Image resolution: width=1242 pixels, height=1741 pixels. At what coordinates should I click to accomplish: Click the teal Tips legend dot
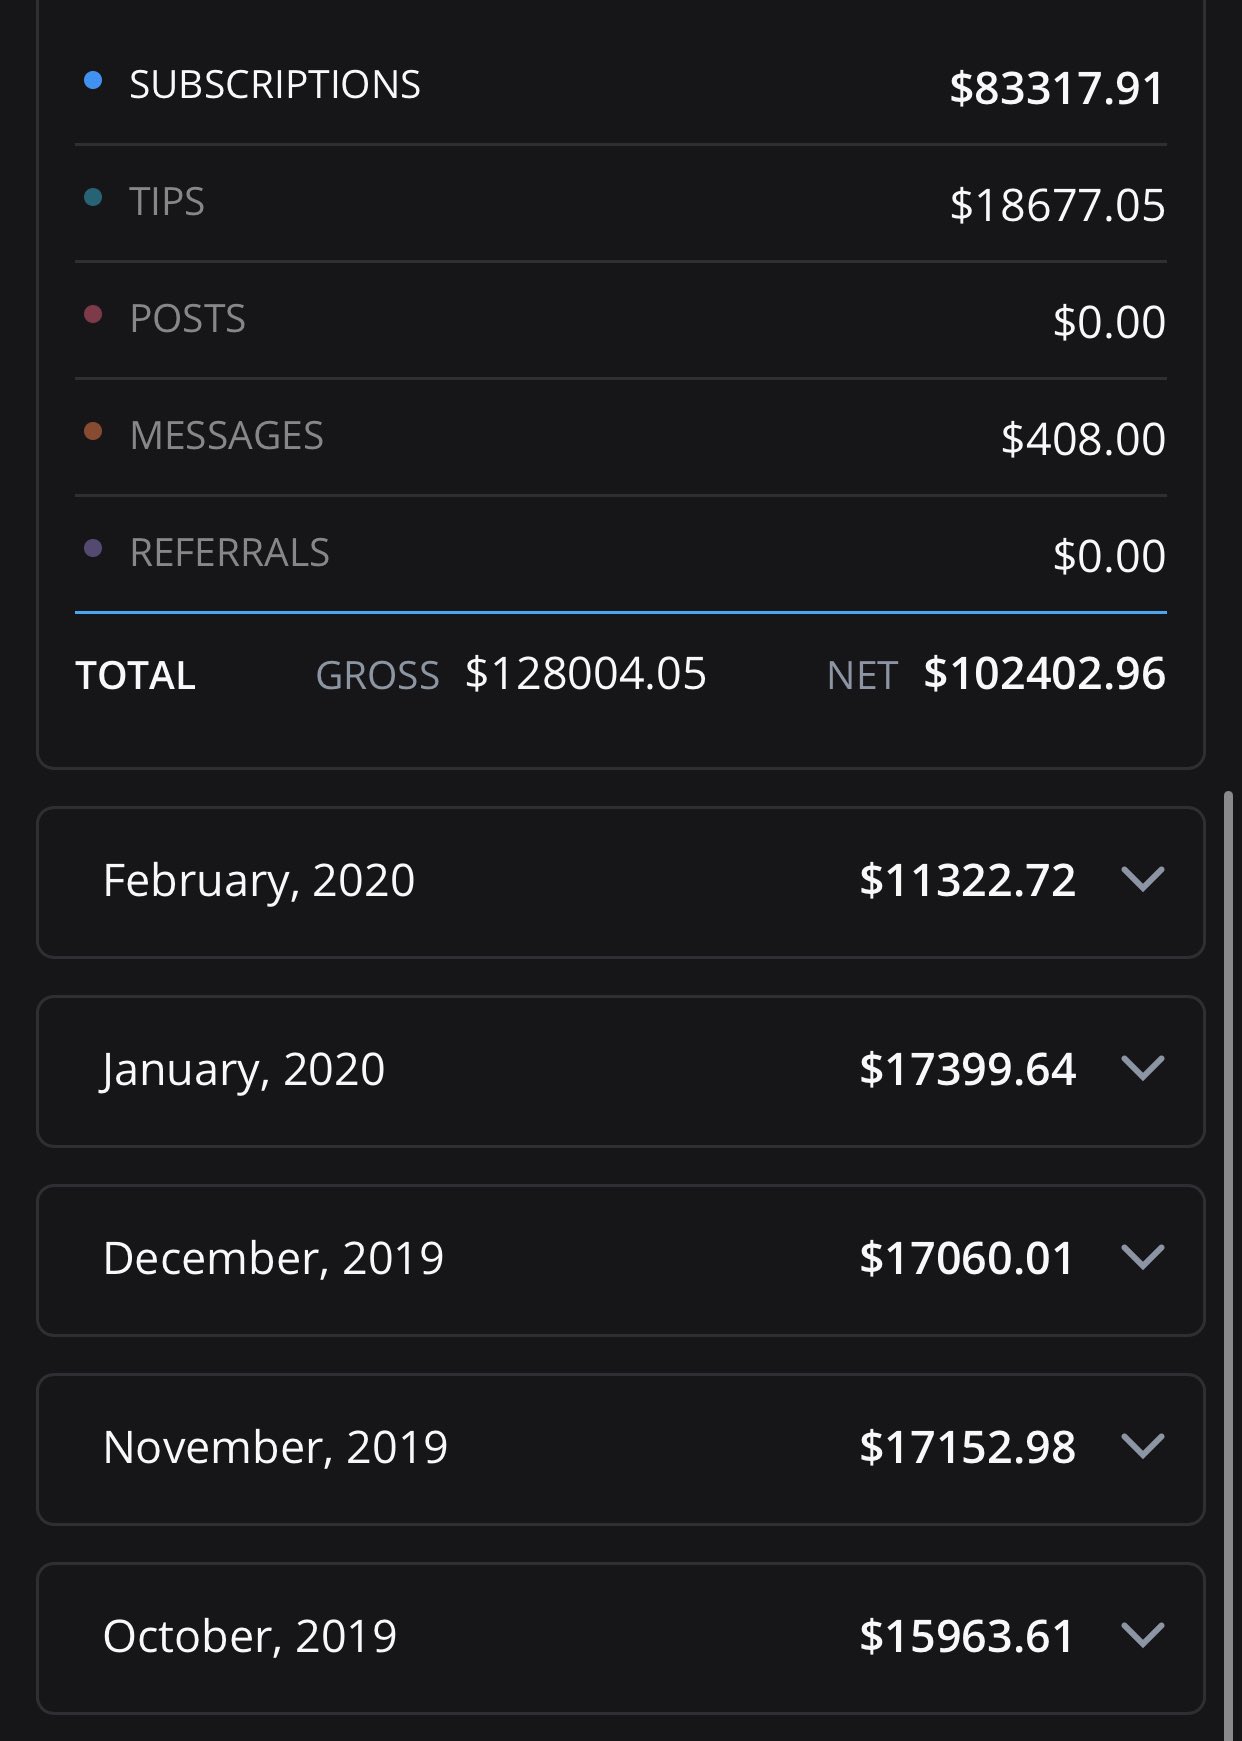(x=93, y=198)
